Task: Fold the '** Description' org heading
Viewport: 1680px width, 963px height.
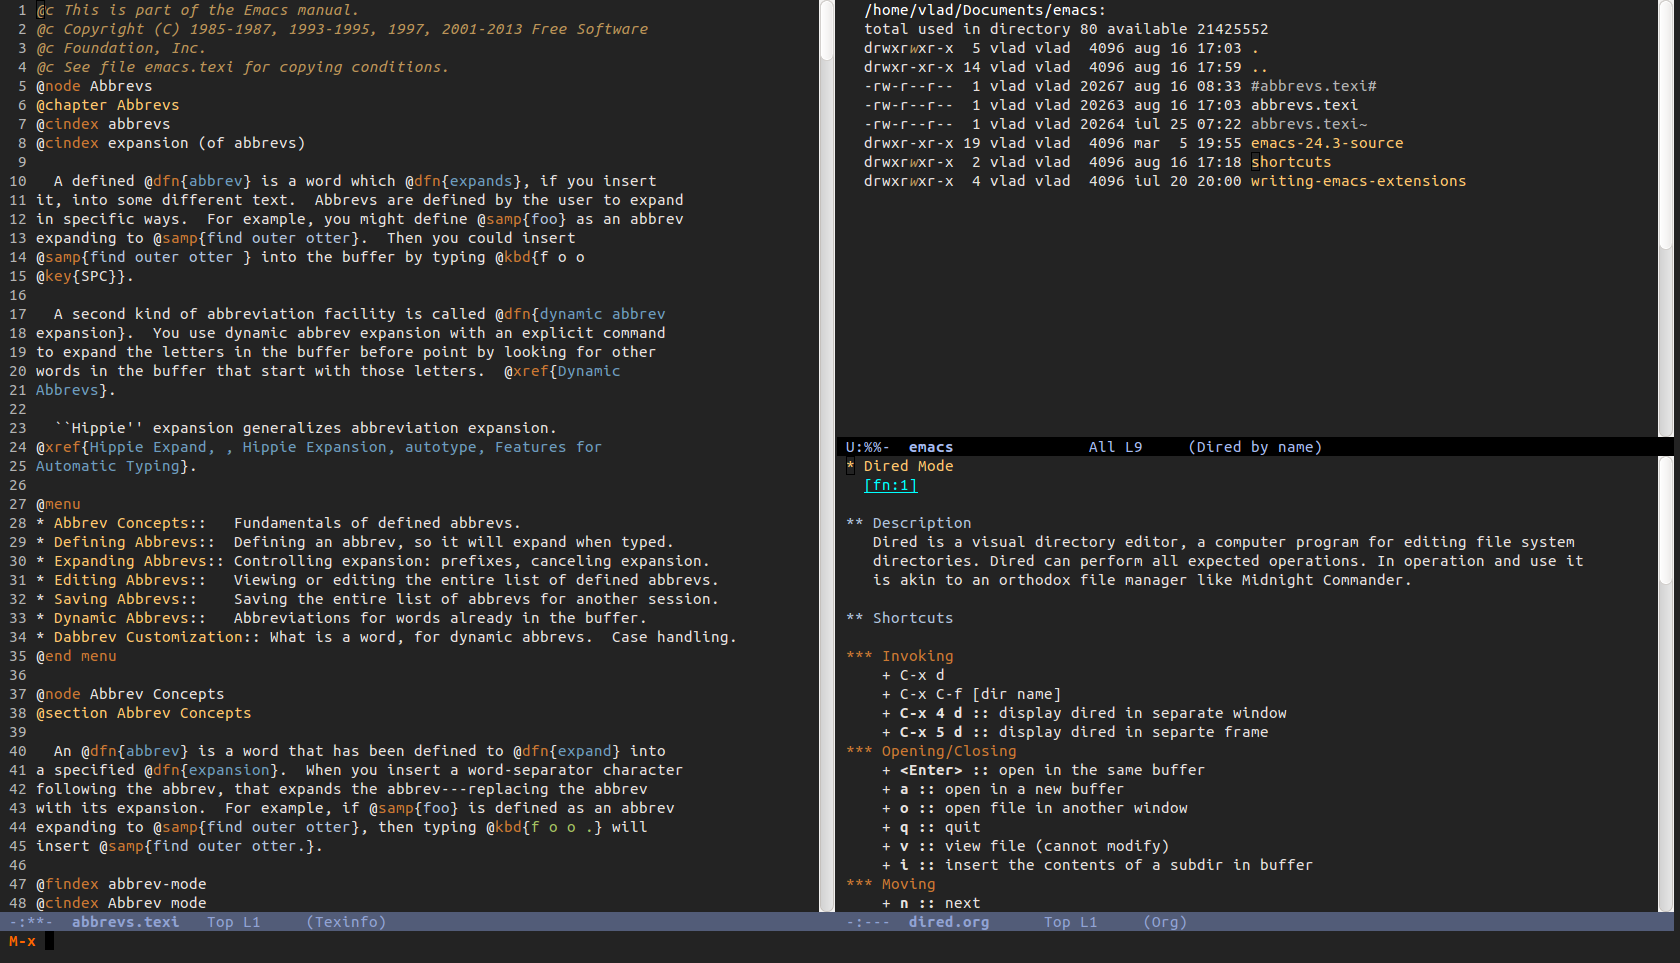Action: [908, 523]
